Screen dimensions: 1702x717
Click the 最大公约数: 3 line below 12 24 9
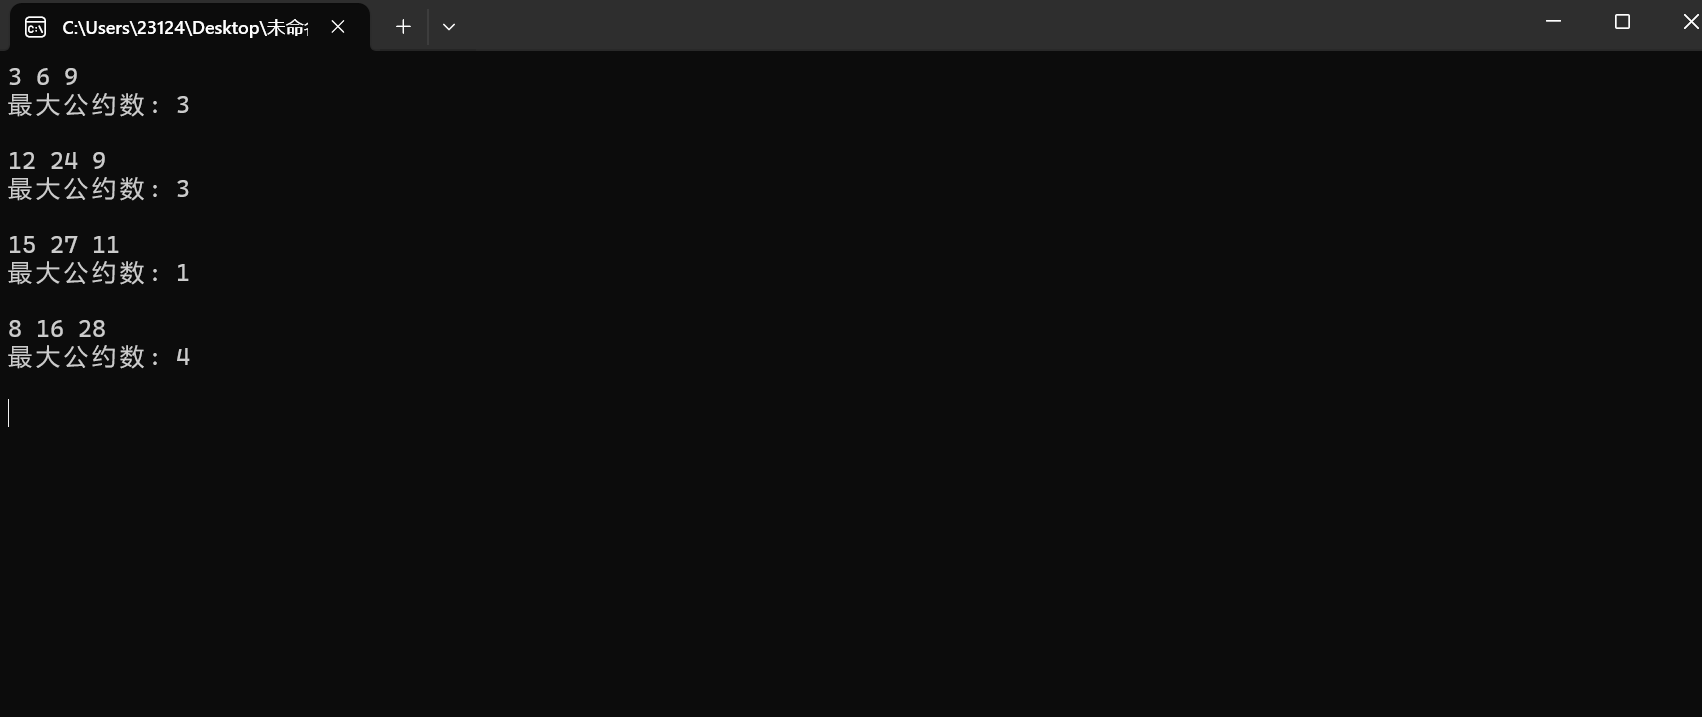[99, 189]
